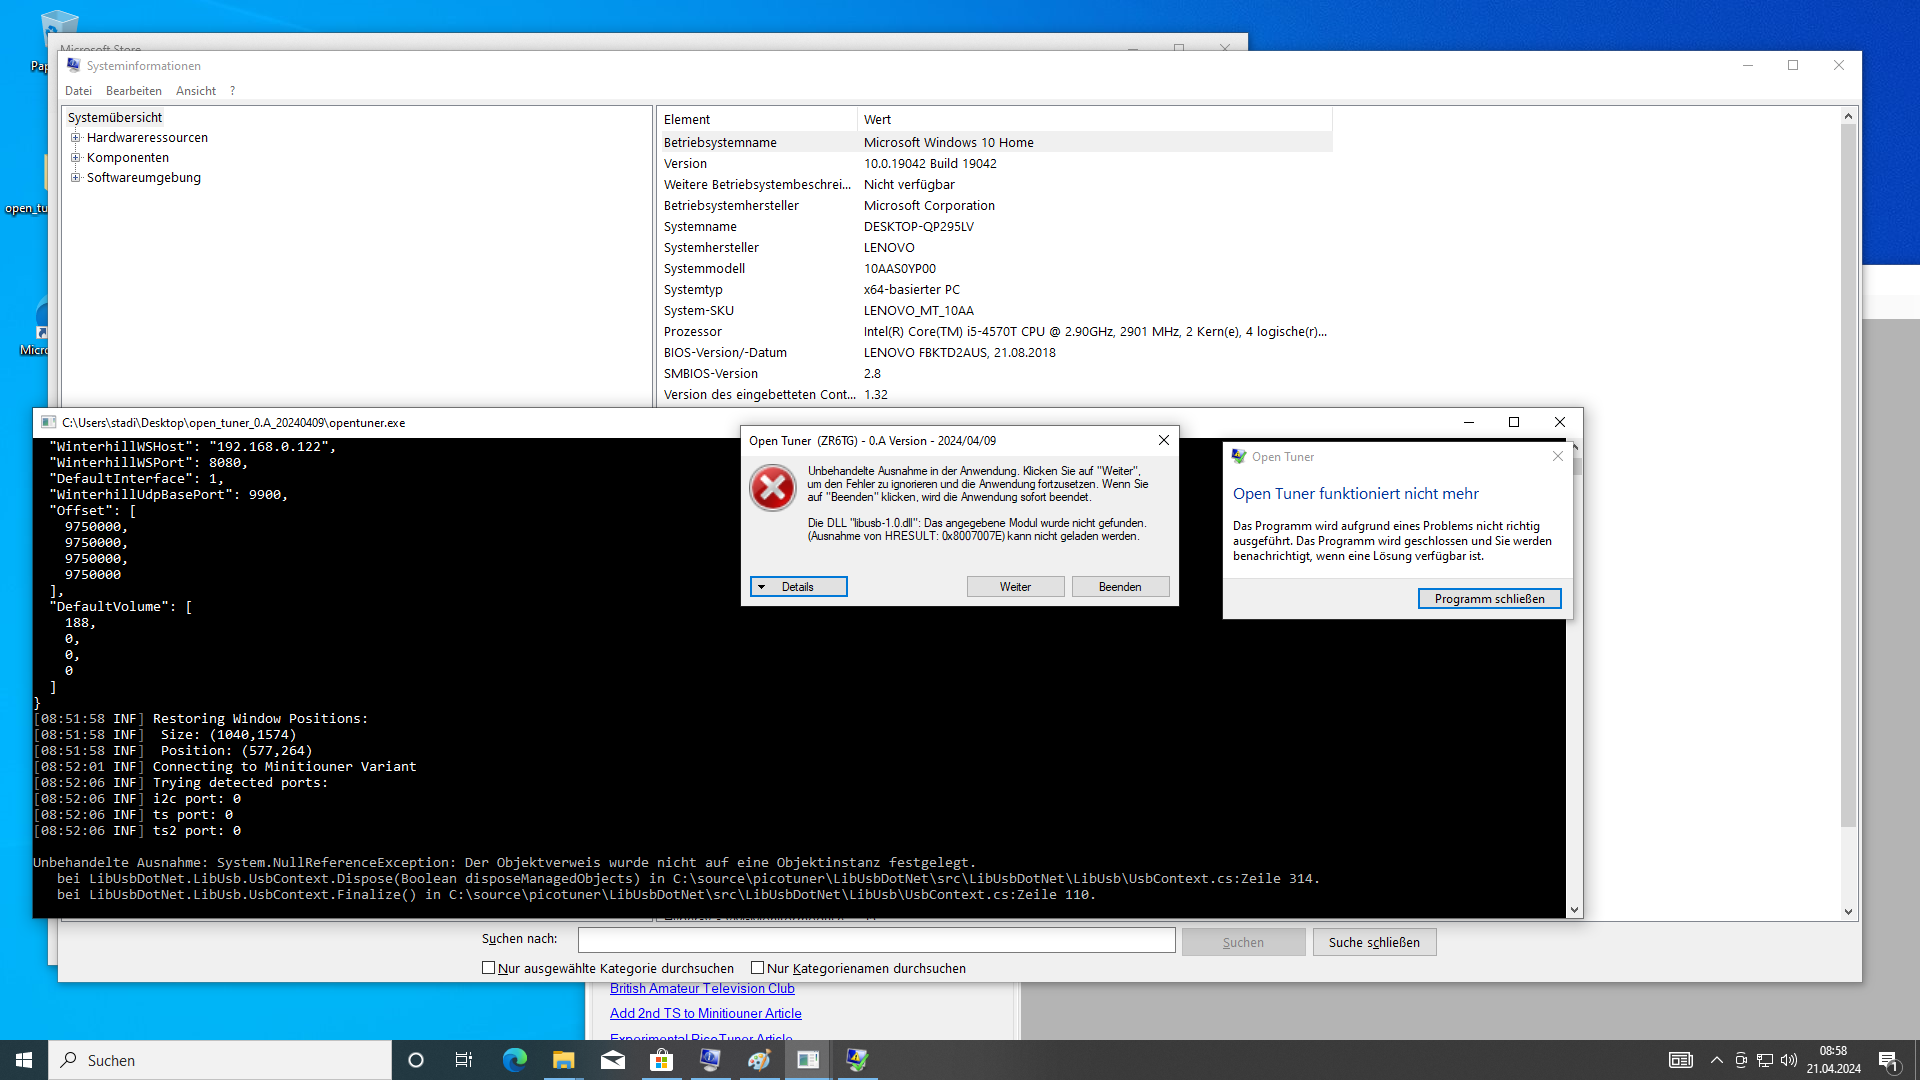Viewport: 1920px width, 1080px height.
Task: Toggle 'Nur ausgewählte Kategorie durchsuchen' checkbox
Action: pyautogui.click(x=488, y=968)
